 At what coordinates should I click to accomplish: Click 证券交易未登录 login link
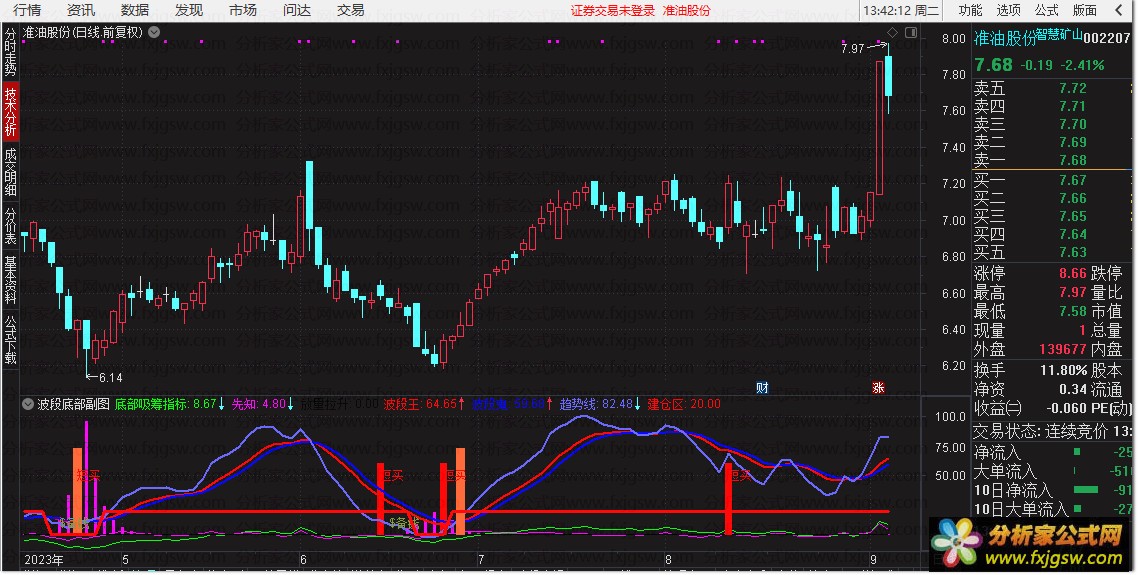point(612,11)
